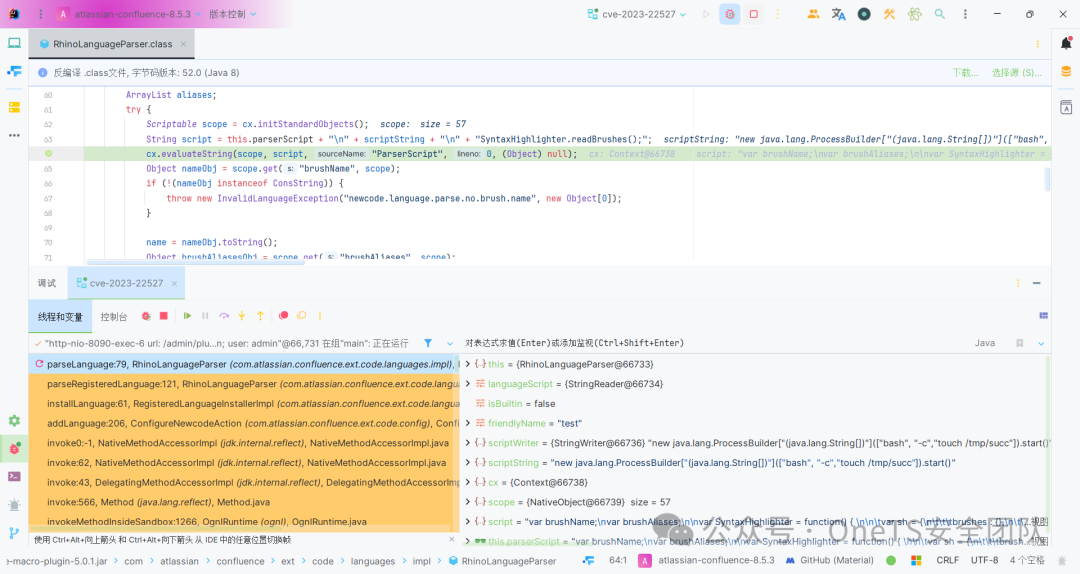1080x574 pixels.
Task: Toggle the breakpoint on line 64
Action: [48, 154]
